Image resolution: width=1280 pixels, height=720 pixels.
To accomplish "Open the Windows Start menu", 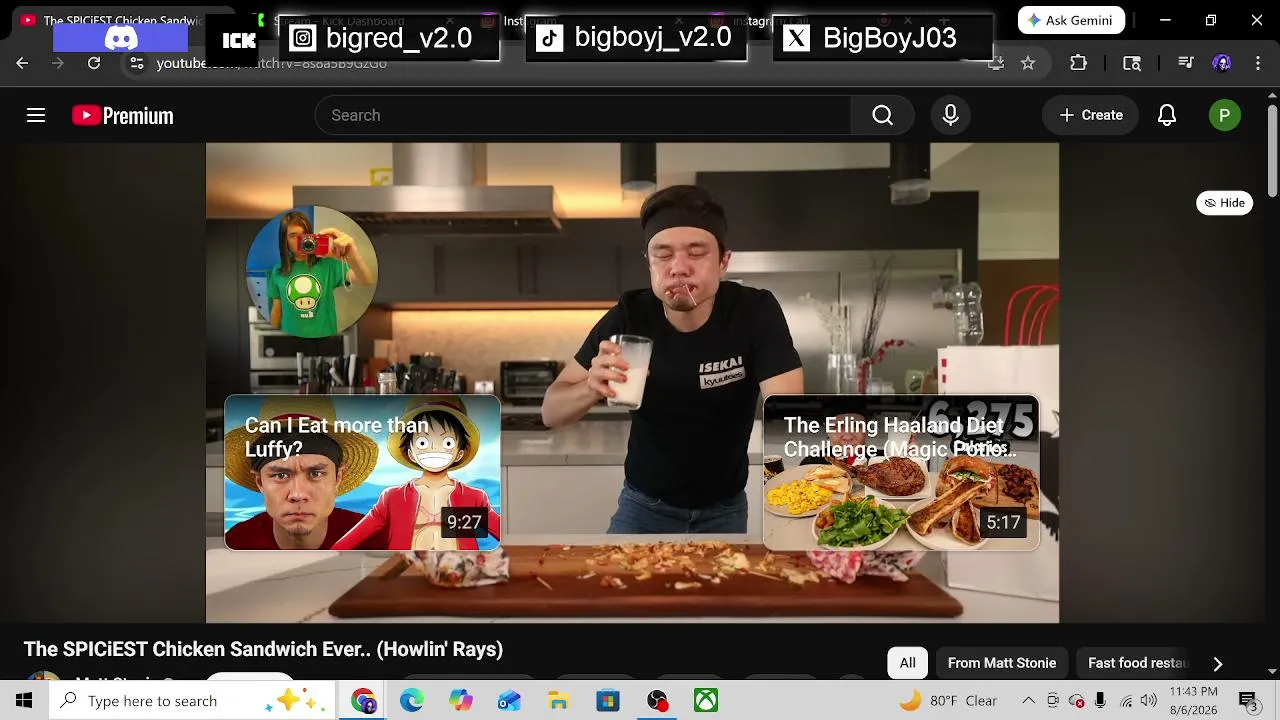I will [24, 701].
